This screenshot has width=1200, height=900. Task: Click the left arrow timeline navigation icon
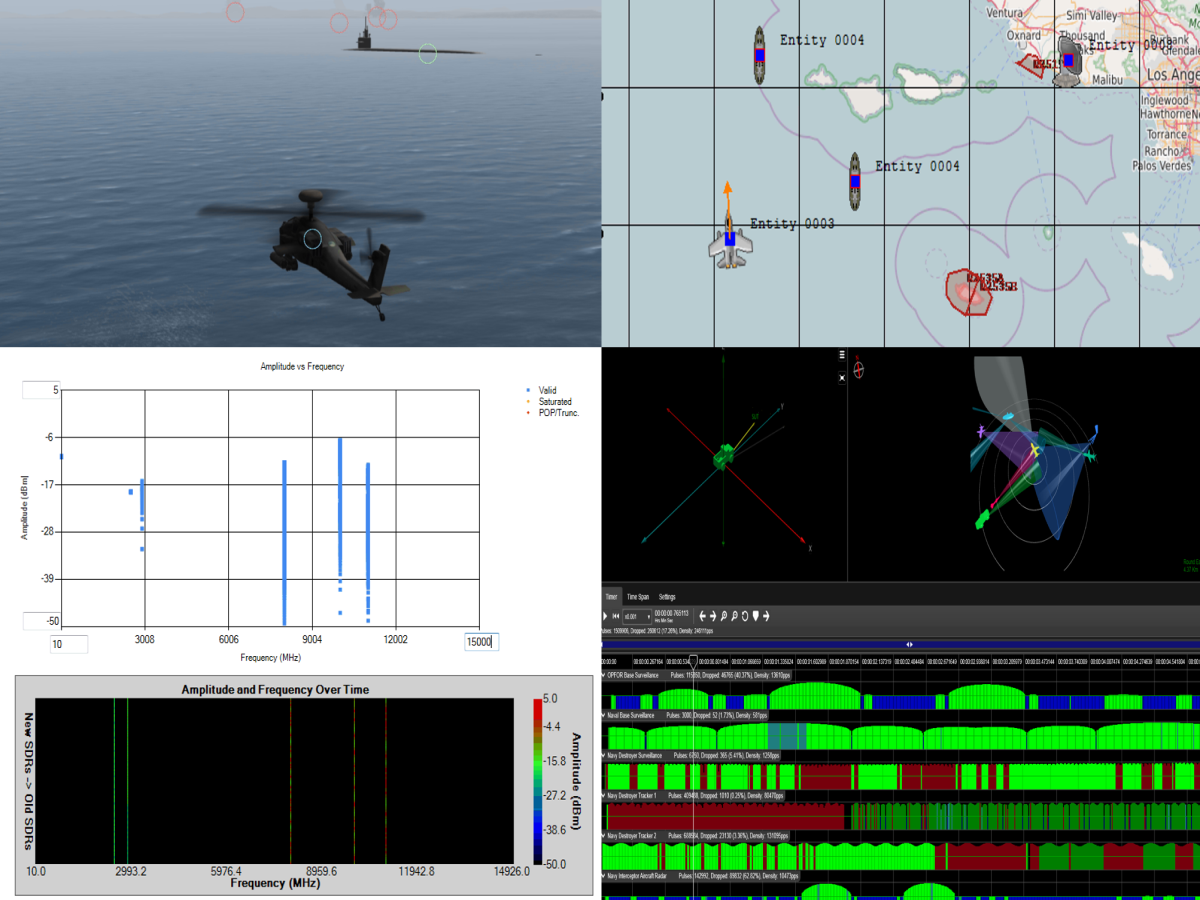(x=702, y=616)
